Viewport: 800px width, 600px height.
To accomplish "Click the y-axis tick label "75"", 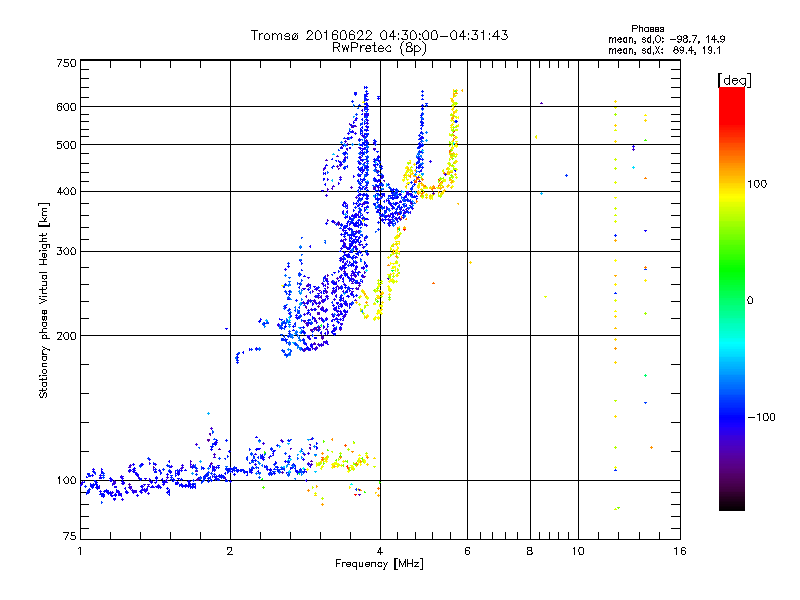I will tap(70, 536).
